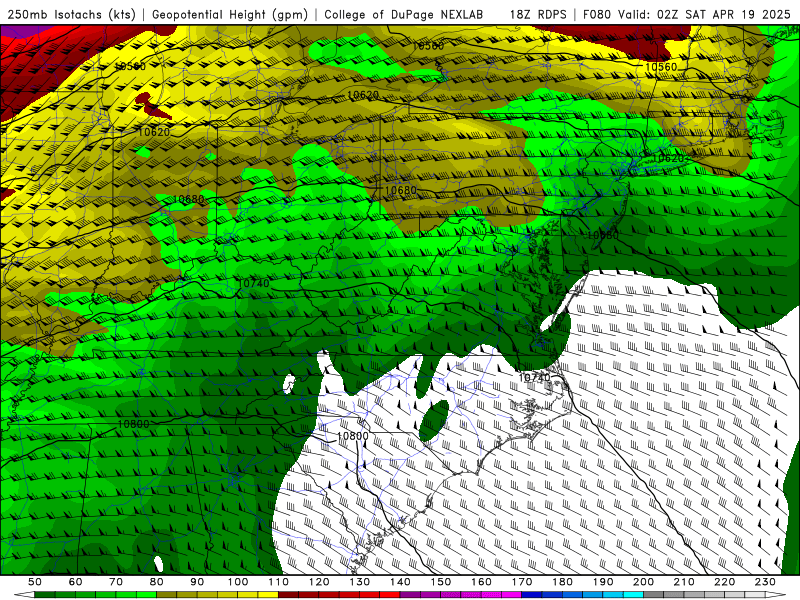The width and height of the screenshot is (800, 600).
Task: Click the 10740 contour label near the Carolina coast
Action: [534, 378]
